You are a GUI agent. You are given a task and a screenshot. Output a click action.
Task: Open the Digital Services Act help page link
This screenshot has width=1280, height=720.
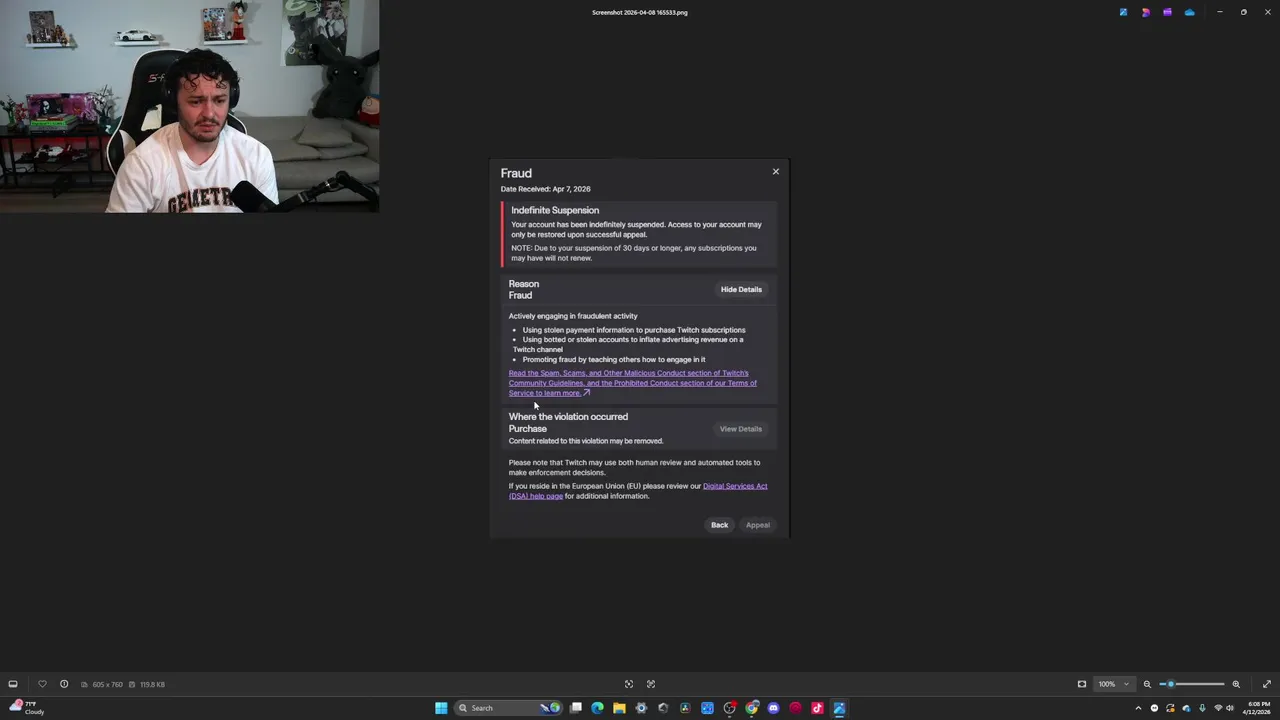[x=638, y=491]
